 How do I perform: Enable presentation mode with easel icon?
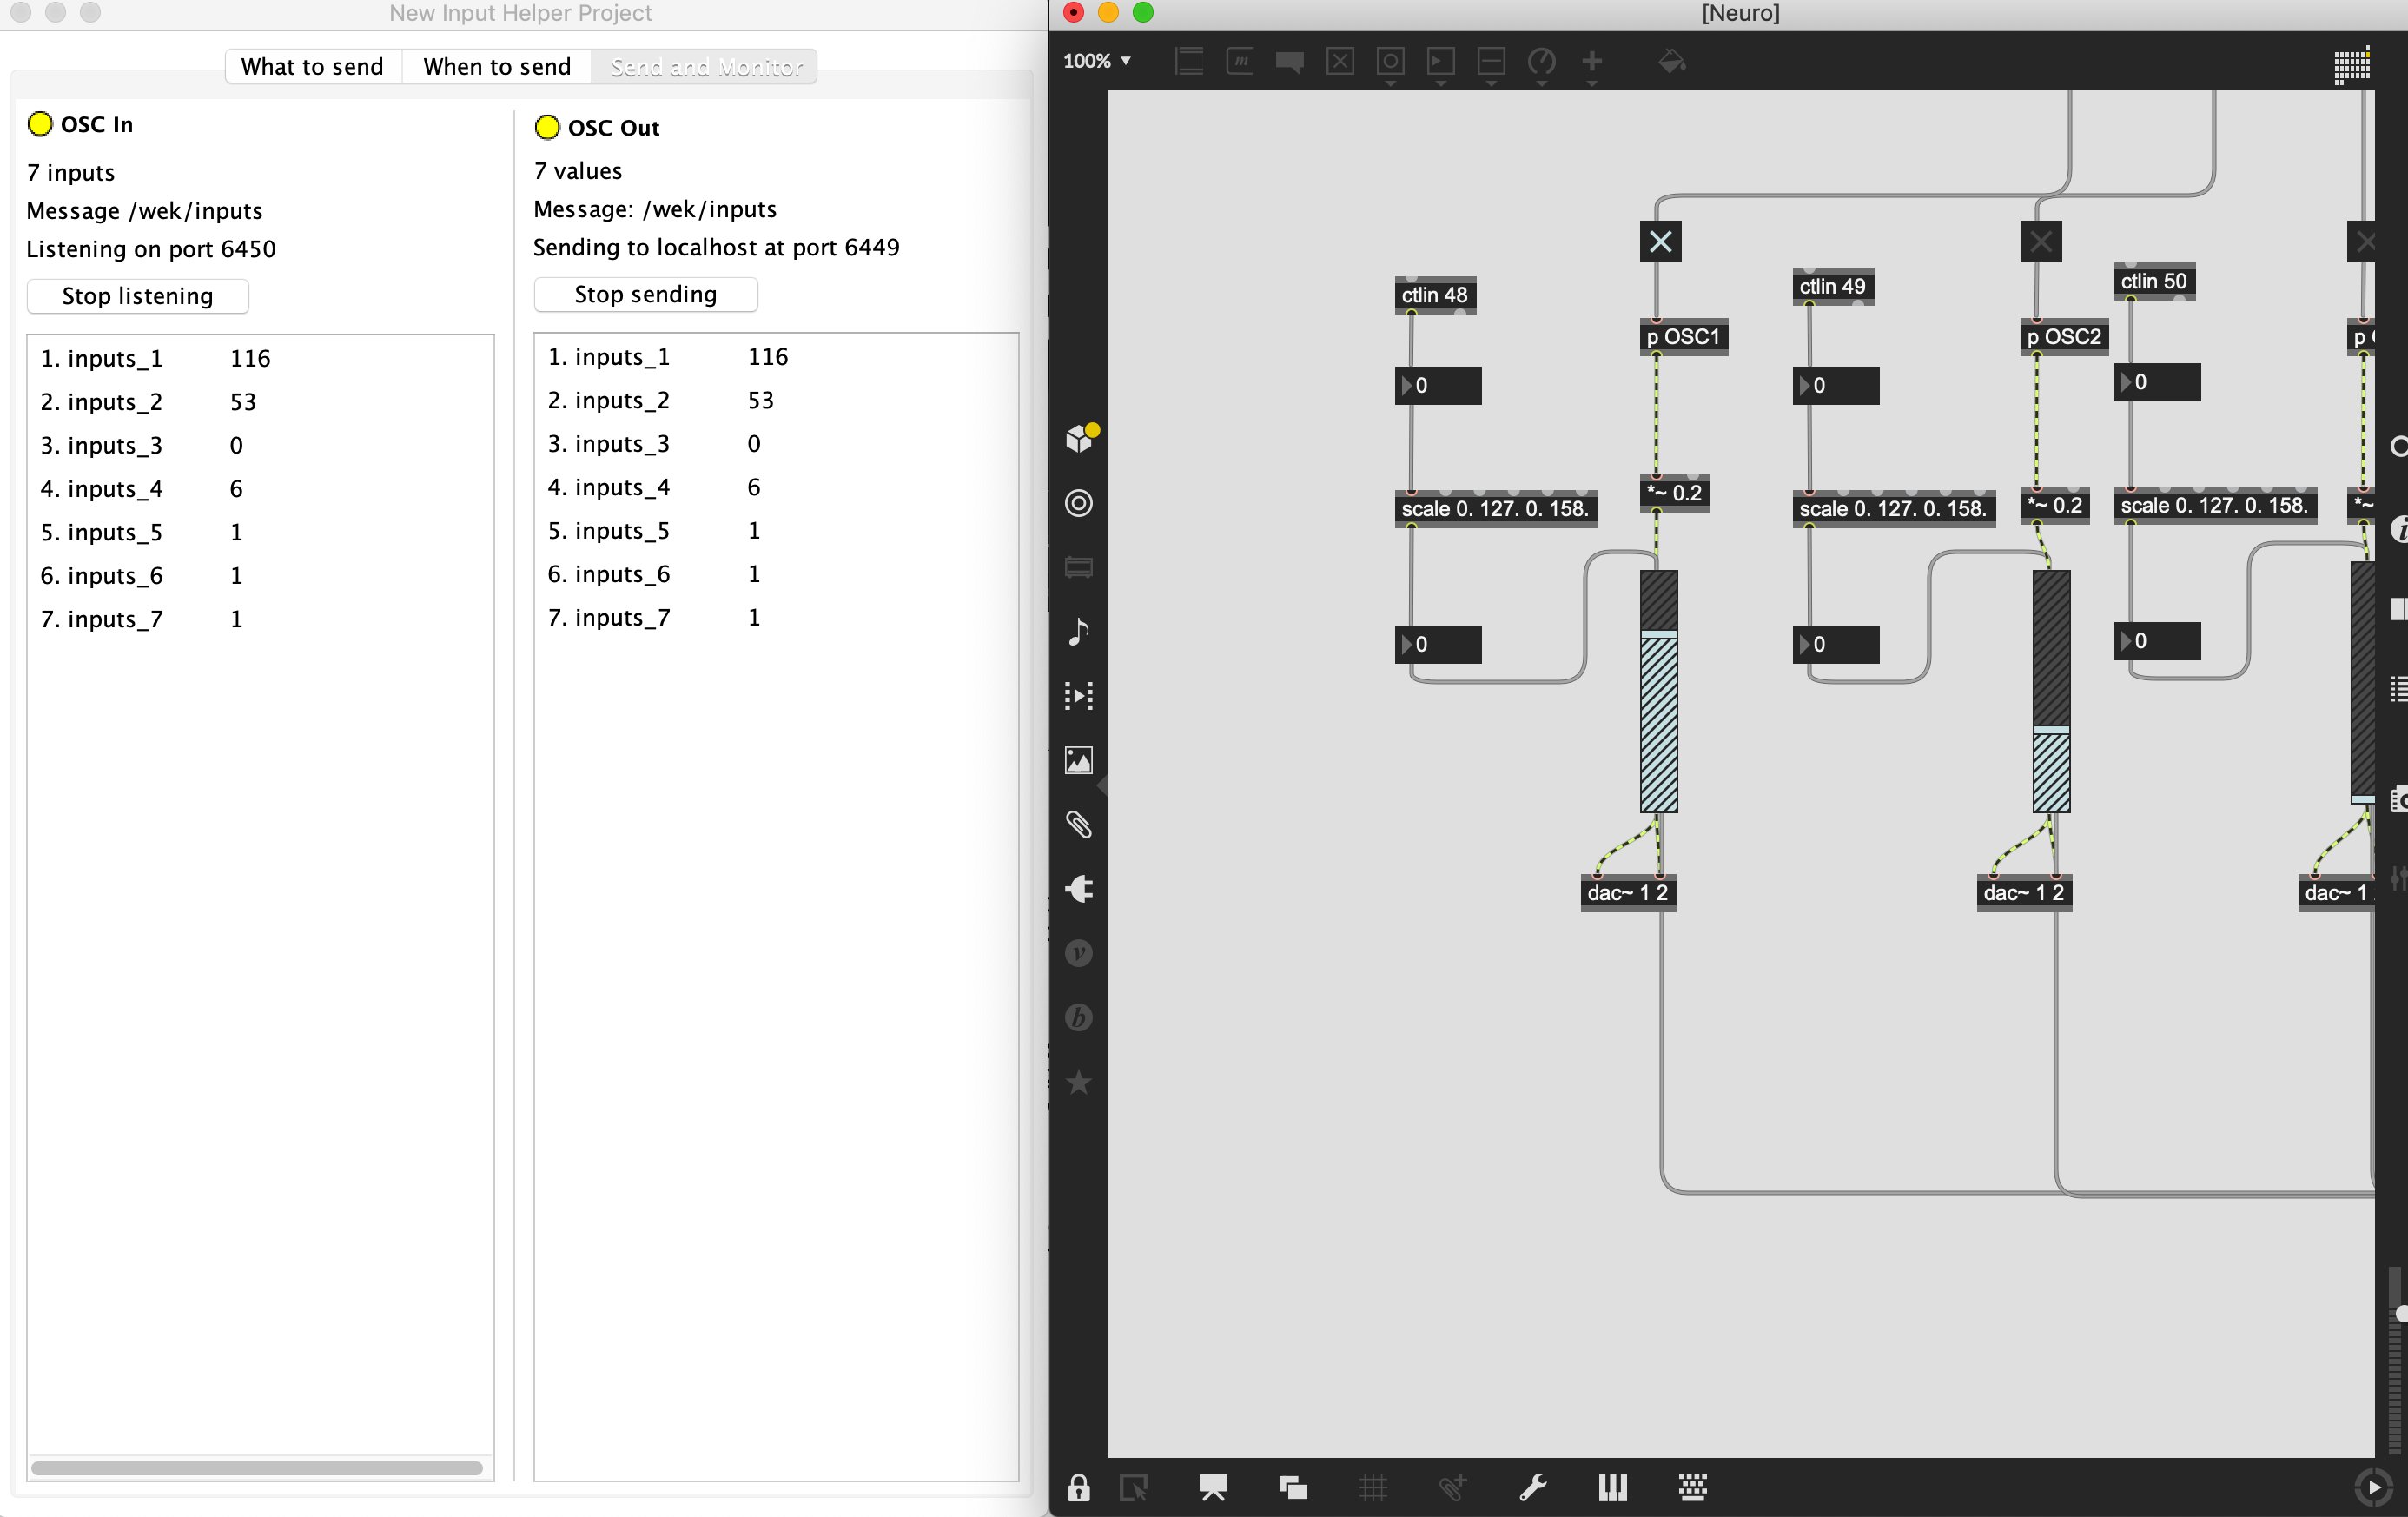tap(1213, 1488)
